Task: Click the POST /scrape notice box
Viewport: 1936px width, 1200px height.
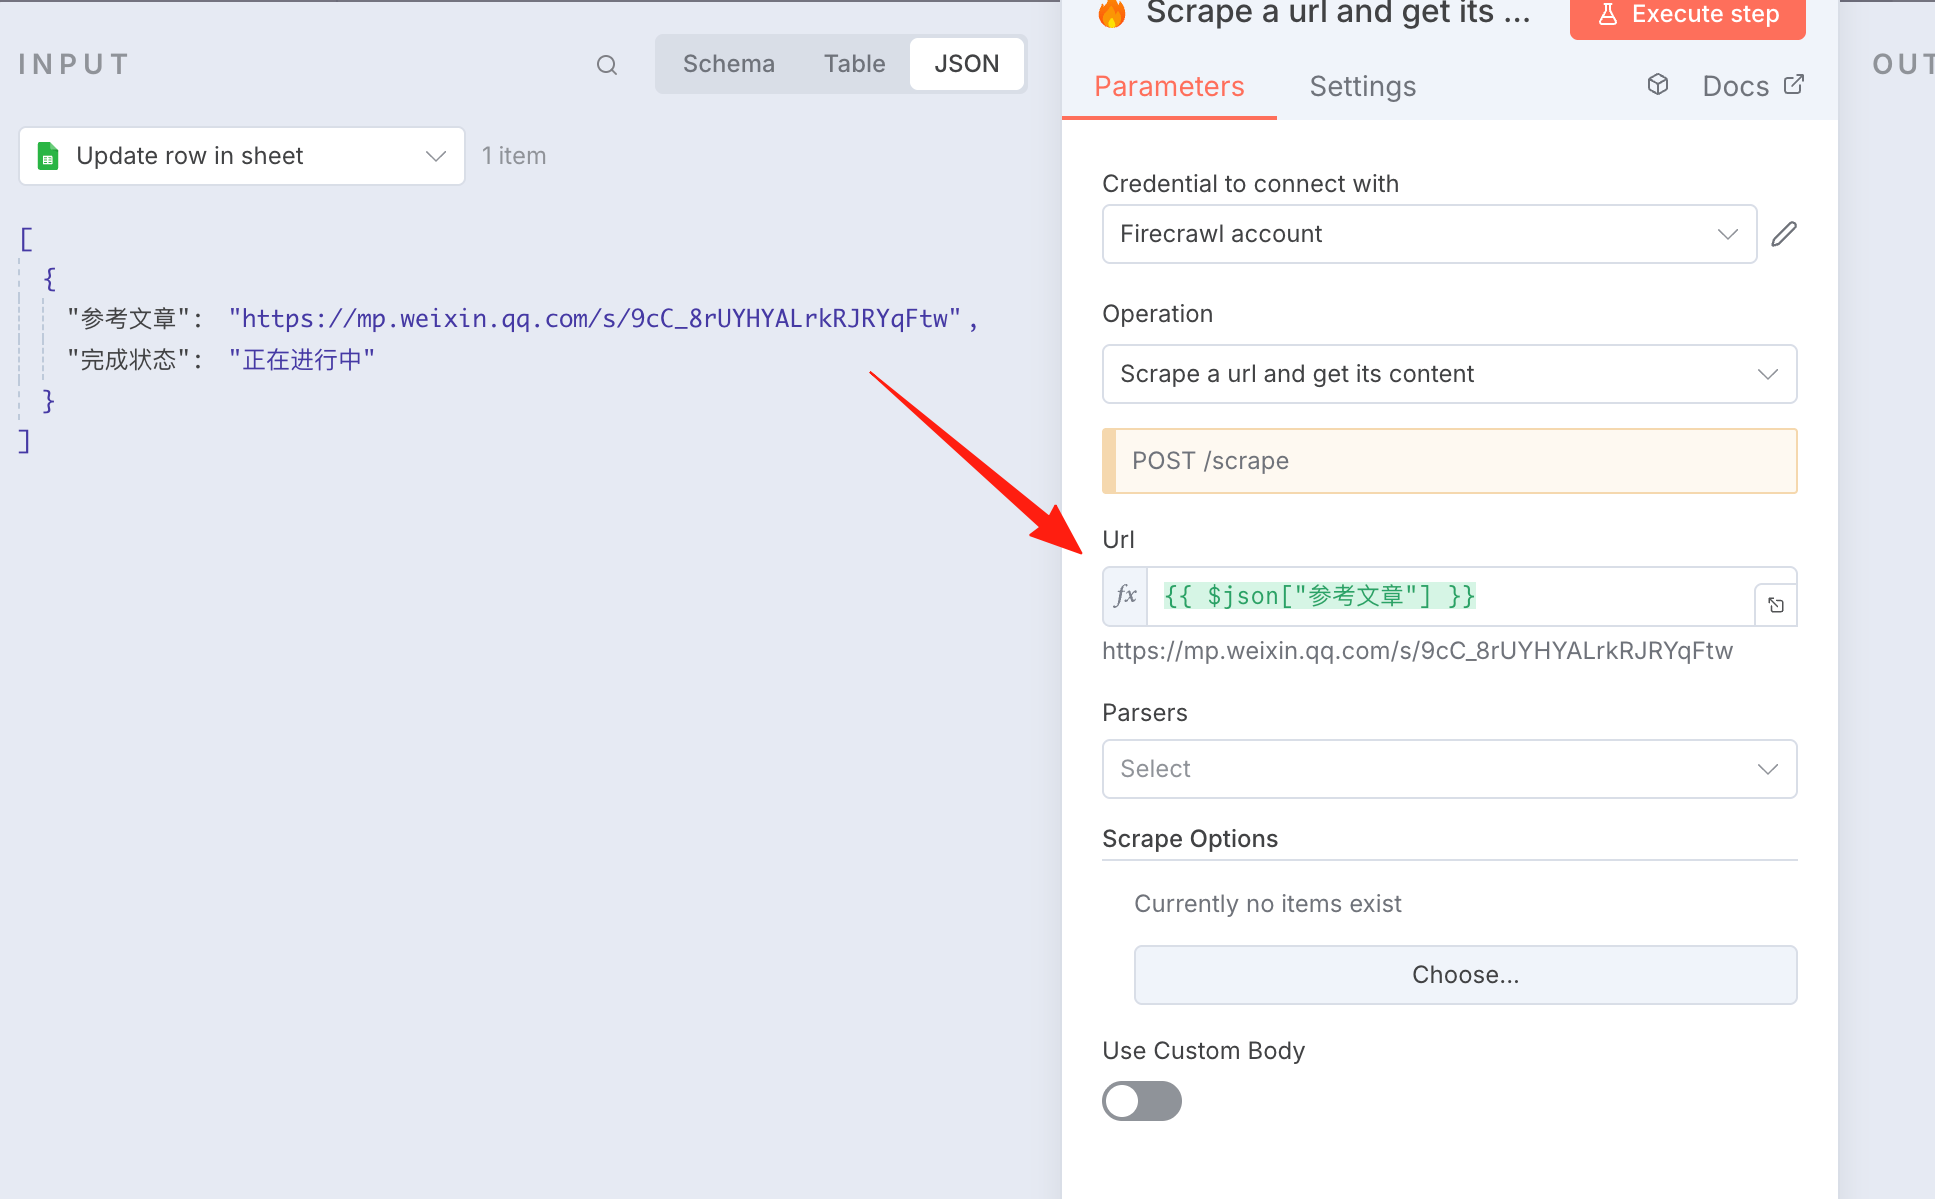Action: click(1449, 461)
